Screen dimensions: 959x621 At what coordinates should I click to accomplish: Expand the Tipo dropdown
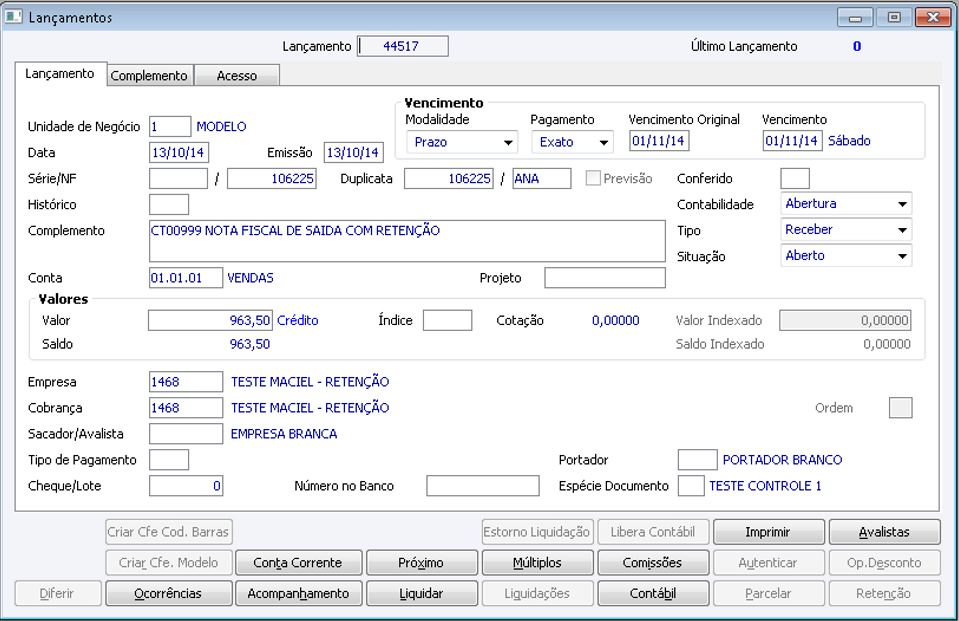tap(902, 230)
